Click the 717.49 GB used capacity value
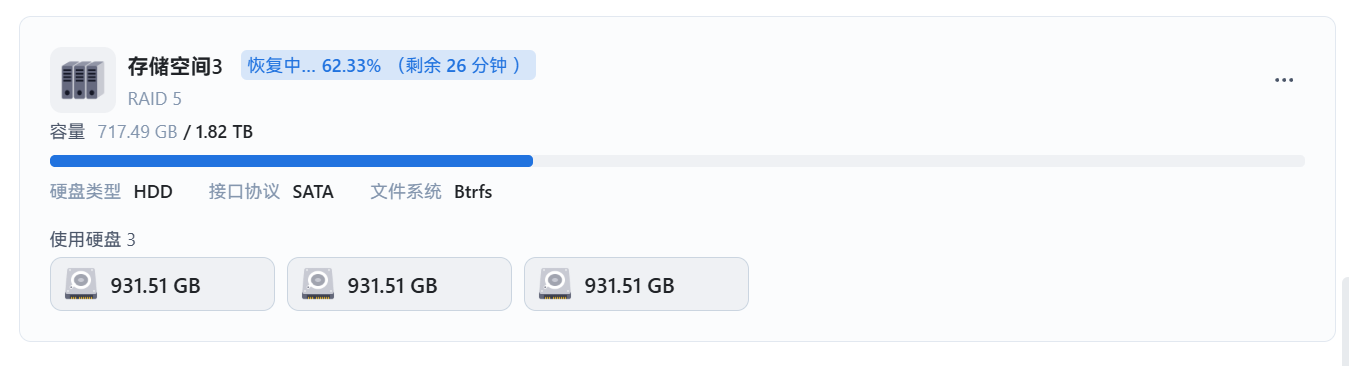The width and height of the screenshot is (1349, 366). 137,131
